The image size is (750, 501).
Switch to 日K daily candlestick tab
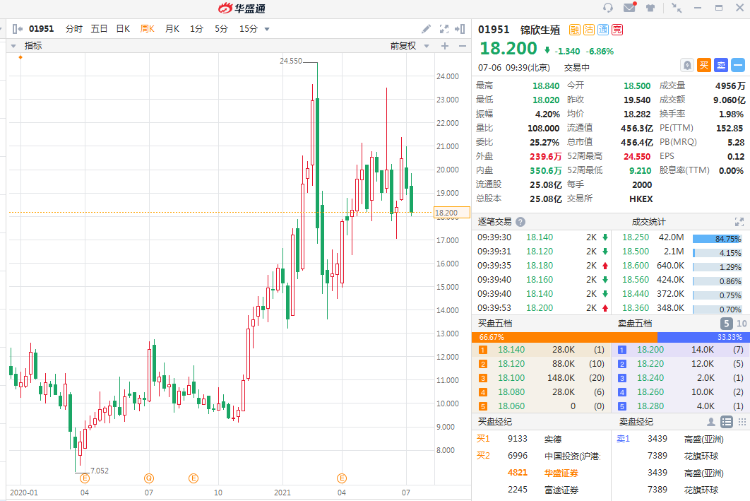coord(123,29)
